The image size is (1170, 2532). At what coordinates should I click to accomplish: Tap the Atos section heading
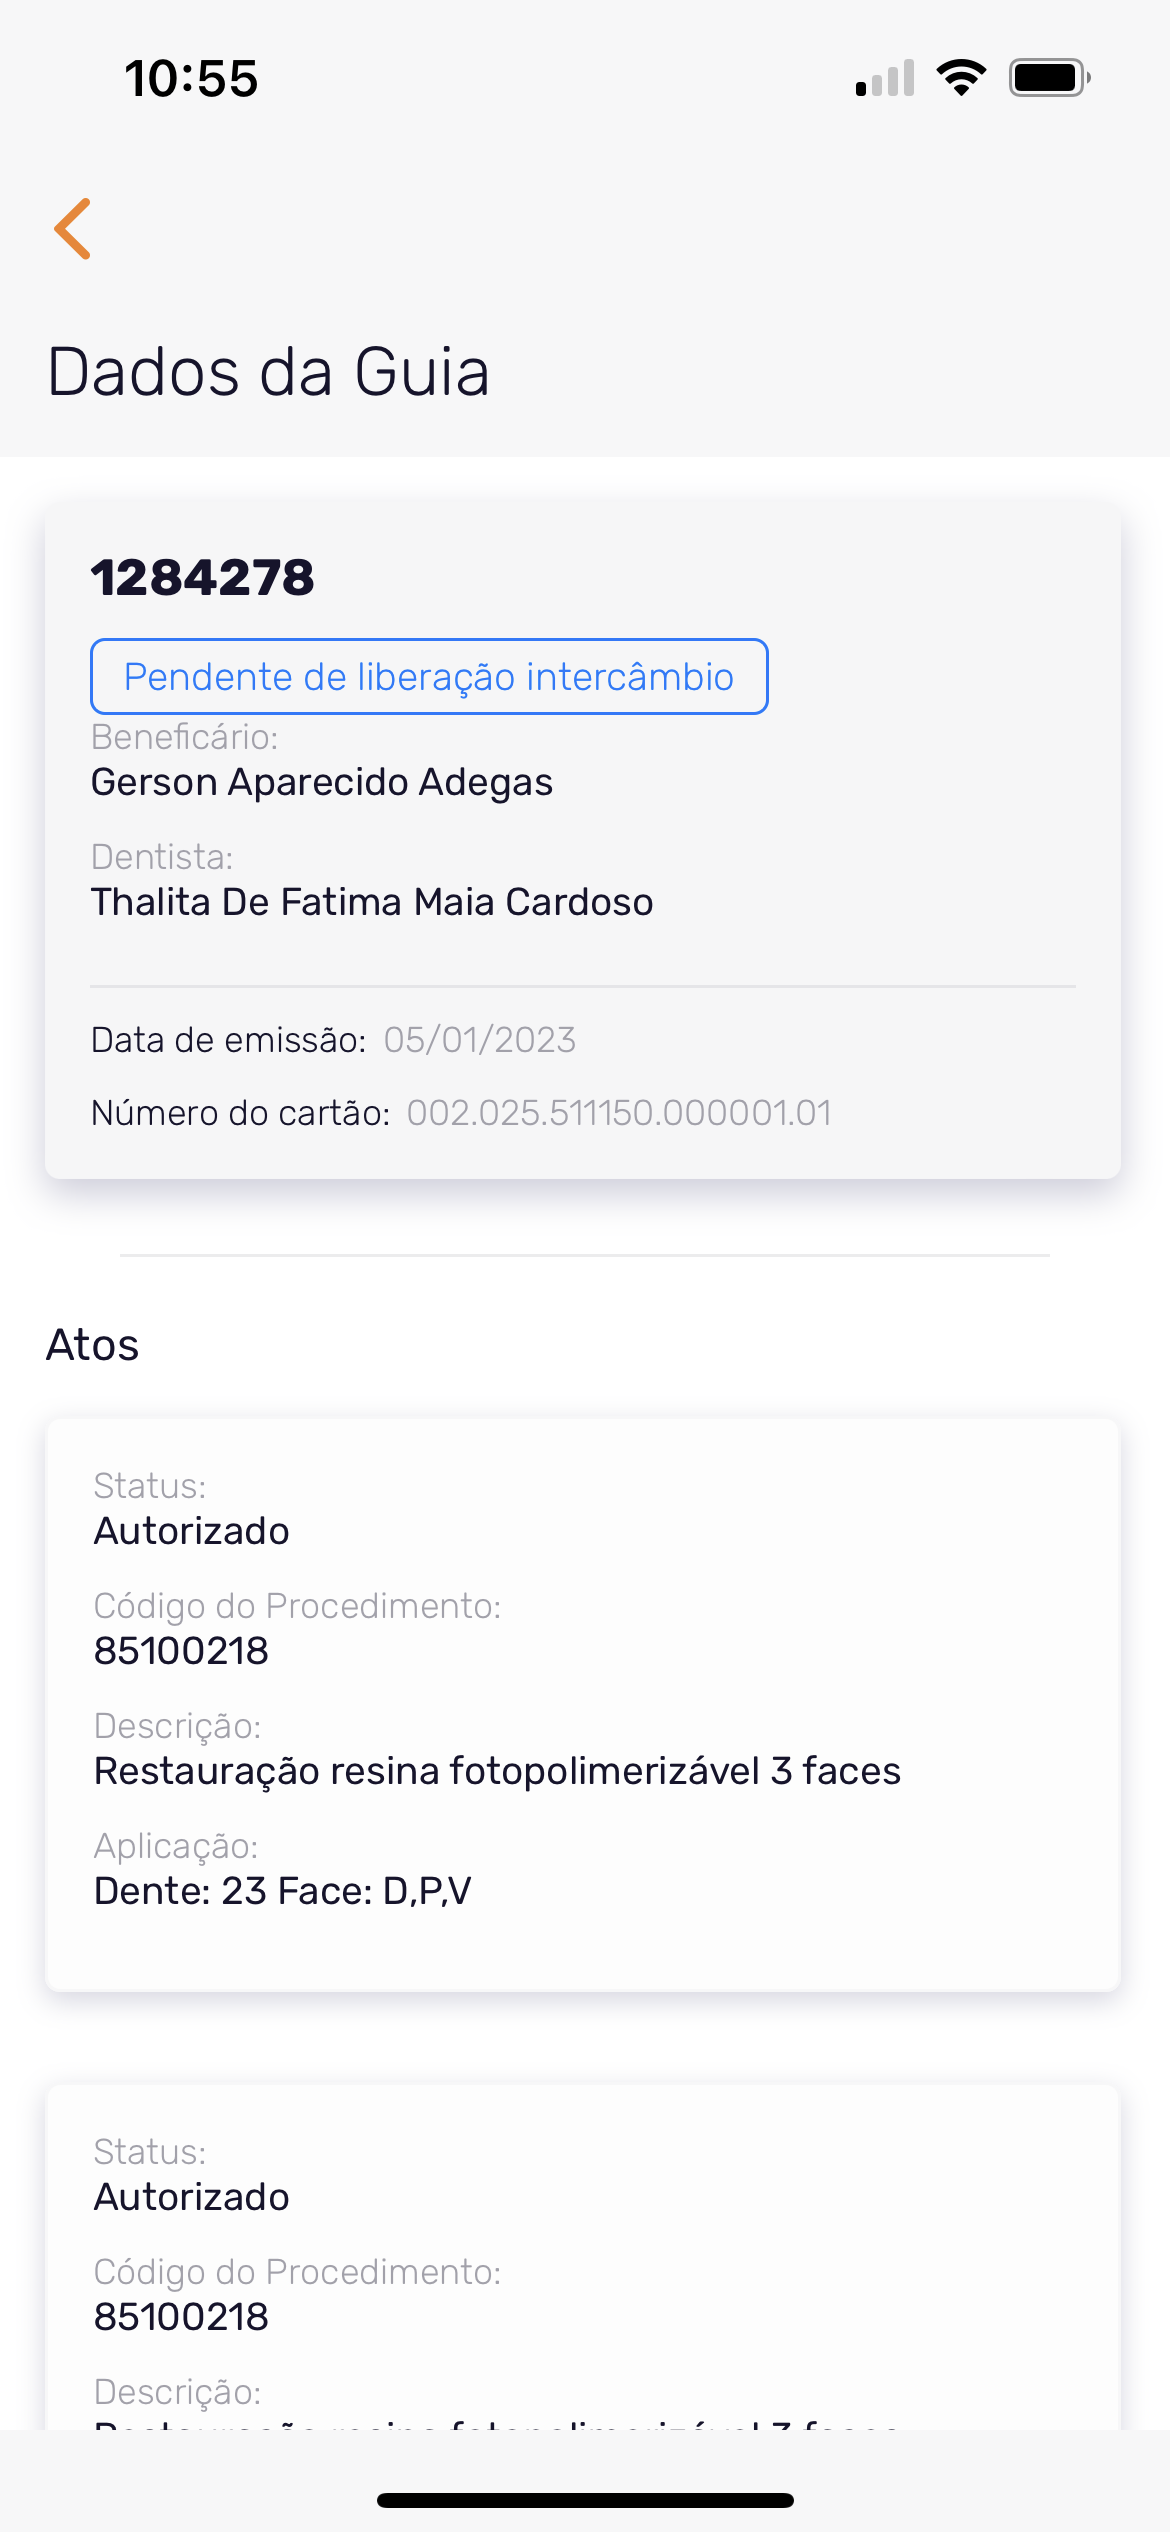click(x=93, y=1345)
